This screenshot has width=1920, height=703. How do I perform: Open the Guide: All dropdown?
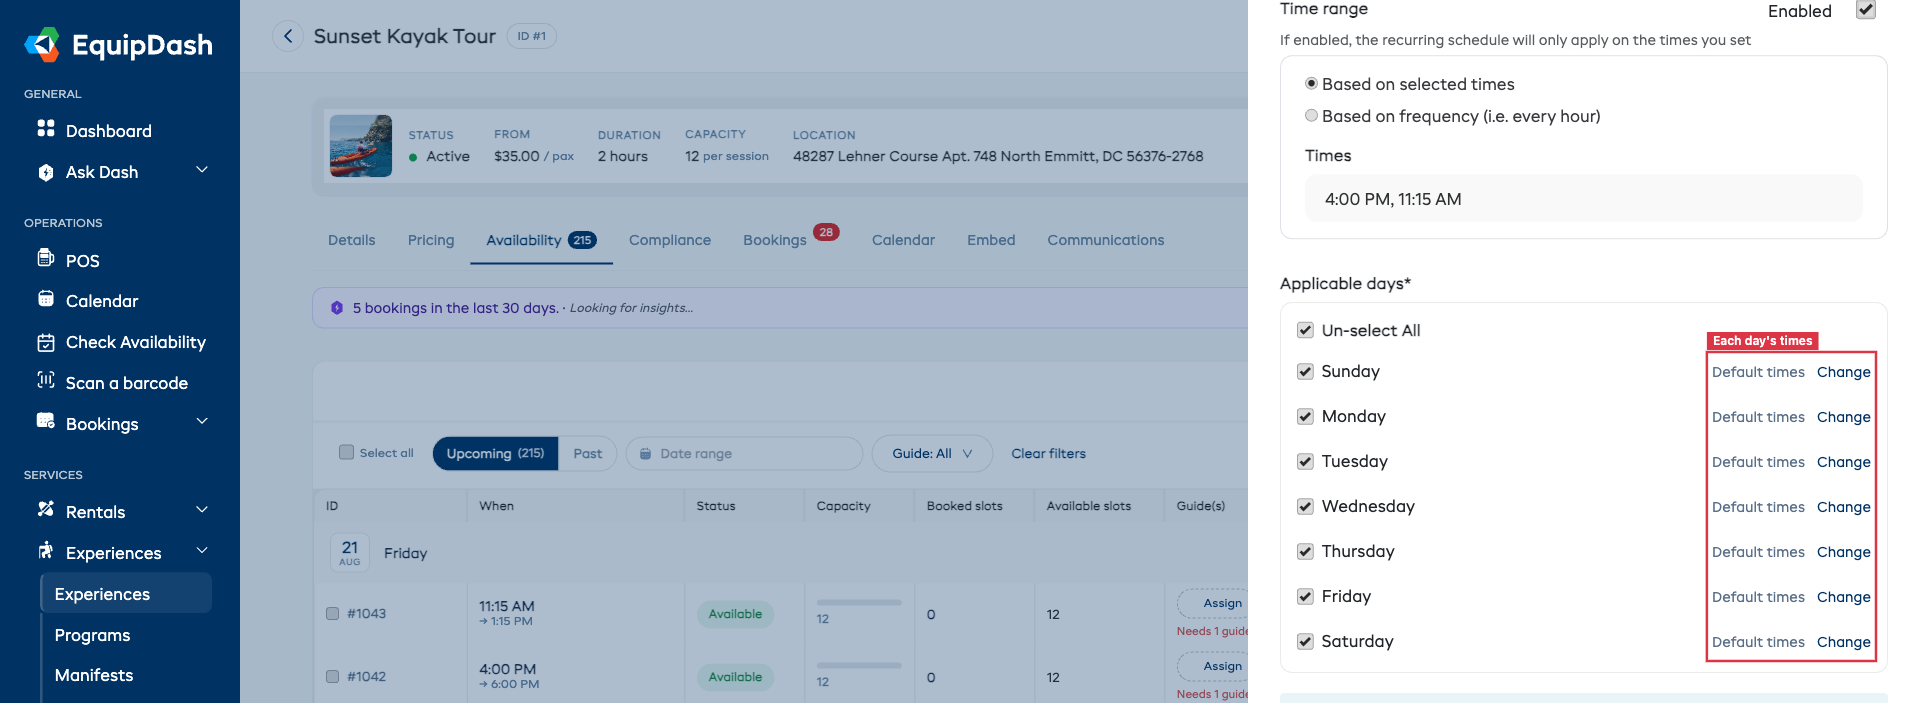[932, 453]
